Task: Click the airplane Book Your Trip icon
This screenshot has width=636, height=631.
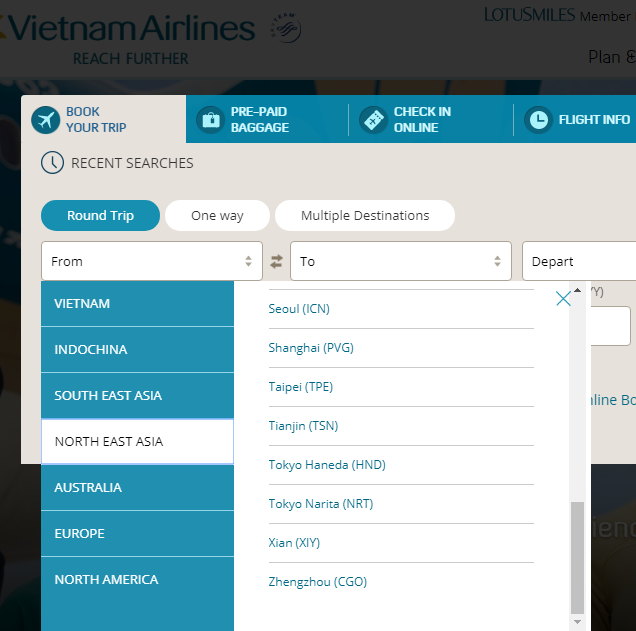Action: click(45, 120)
